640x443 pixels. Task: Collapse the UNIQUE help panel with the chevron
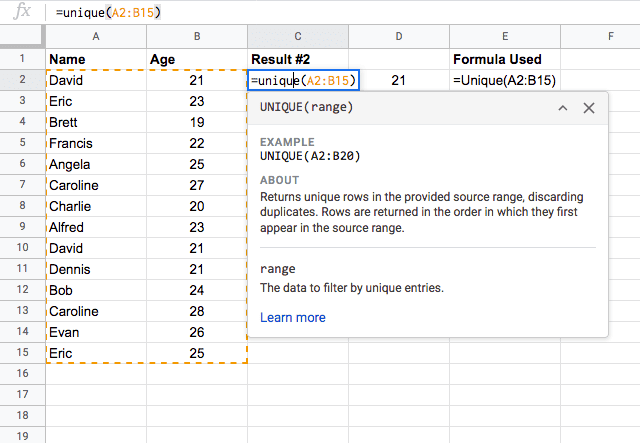pos(563,108)
